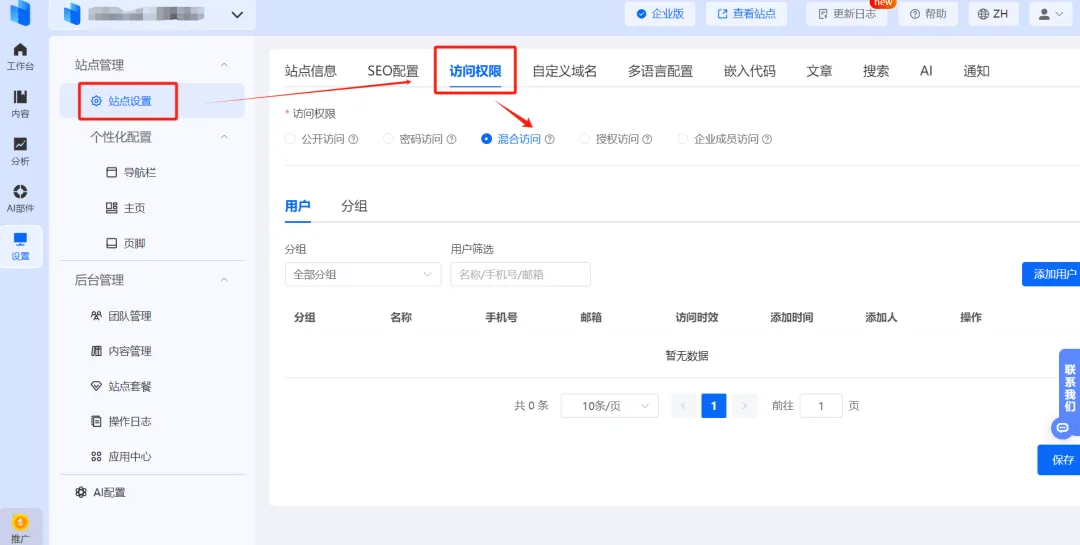Click the 联系我们 side tab

[1069, 388]
